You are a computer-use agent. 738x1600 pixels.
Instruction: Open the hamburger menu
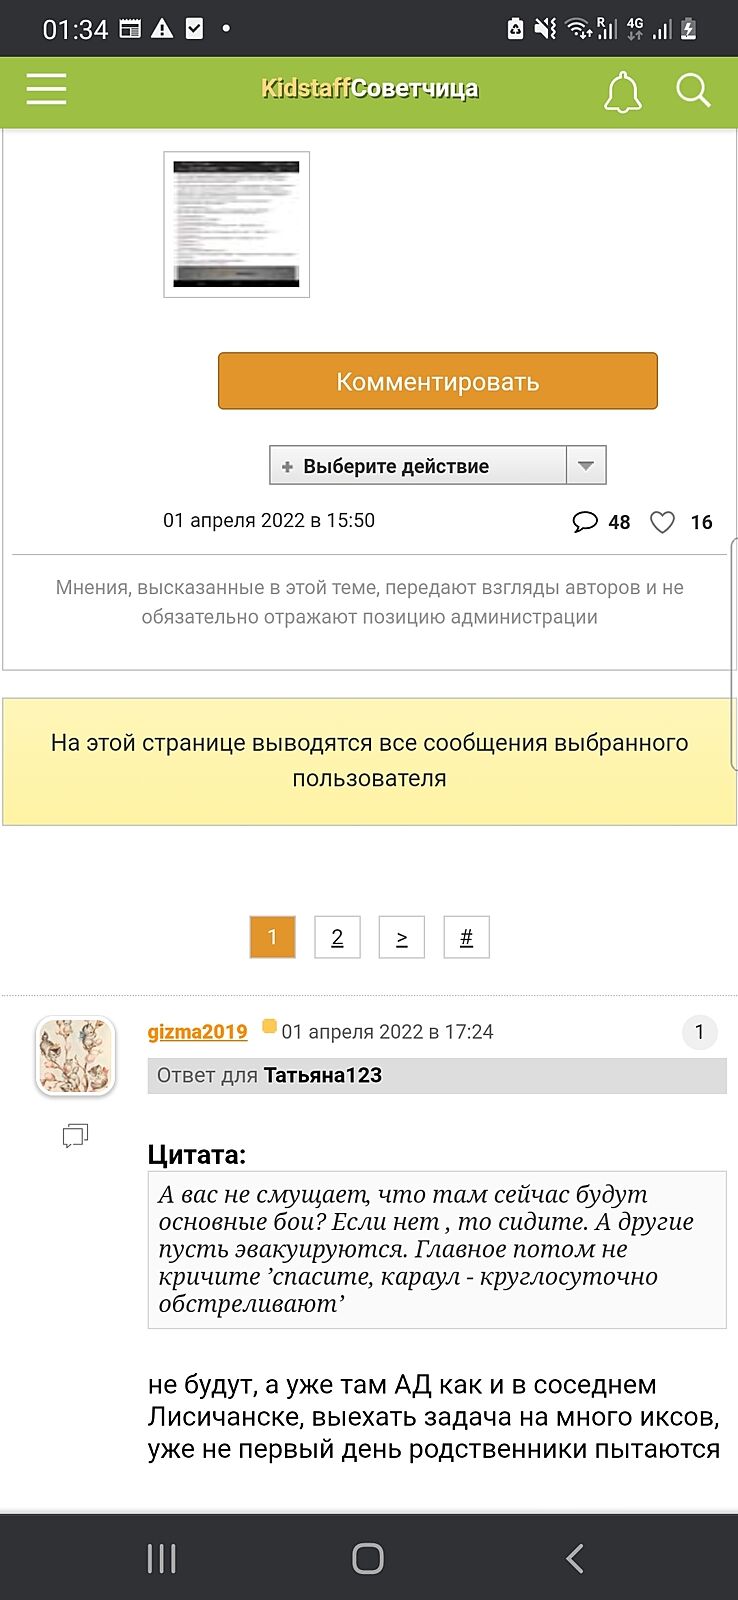pos(46,90)
